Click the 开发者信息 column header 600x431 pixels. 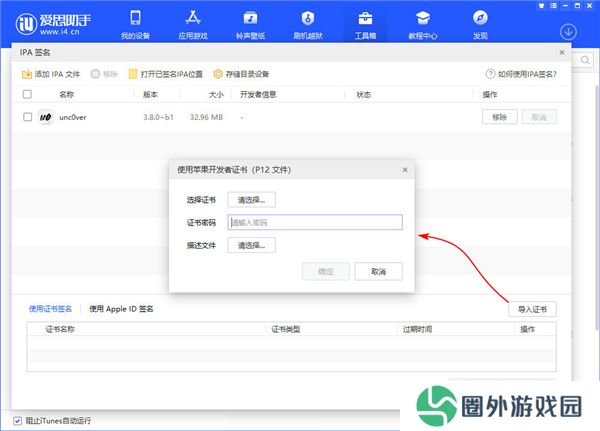tap(258, 95)
